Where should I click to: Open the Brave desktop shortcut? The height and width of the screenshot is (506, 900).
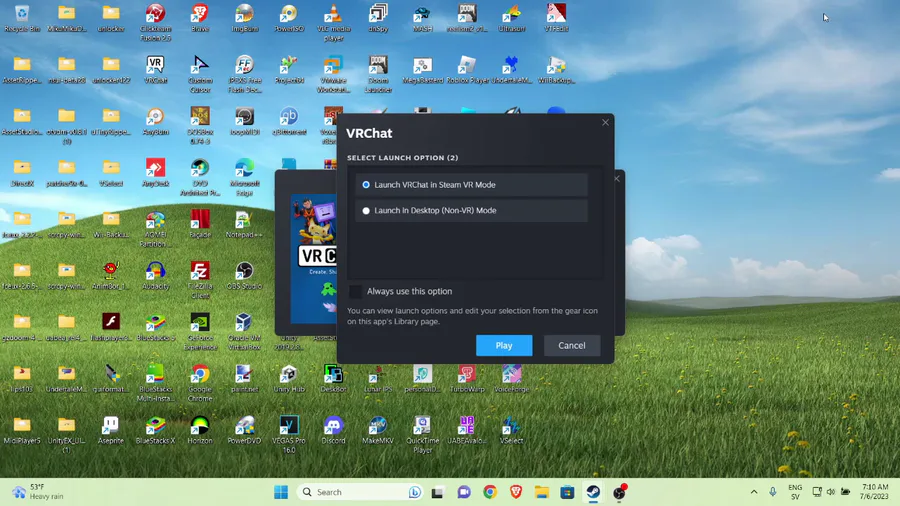point(200,18)
